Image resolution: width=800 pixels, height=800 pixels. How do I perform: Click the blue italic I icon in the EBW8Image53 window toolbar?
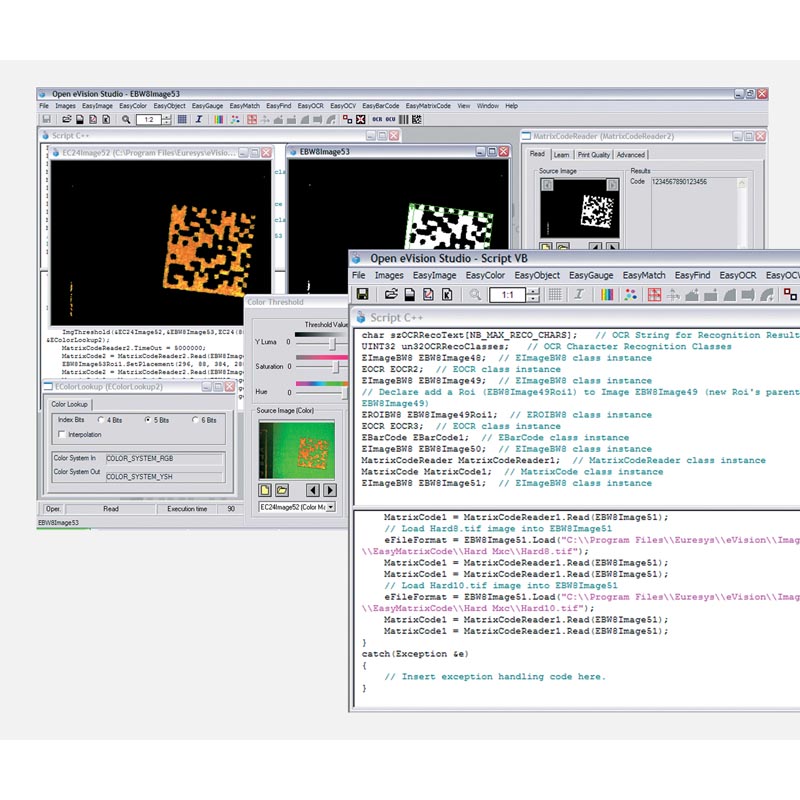(199, 119)
